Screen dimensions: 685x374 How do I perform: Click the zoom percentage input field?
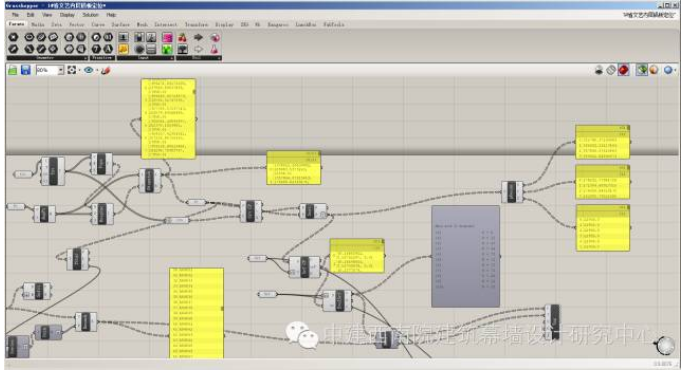click(x=47, y=70)
